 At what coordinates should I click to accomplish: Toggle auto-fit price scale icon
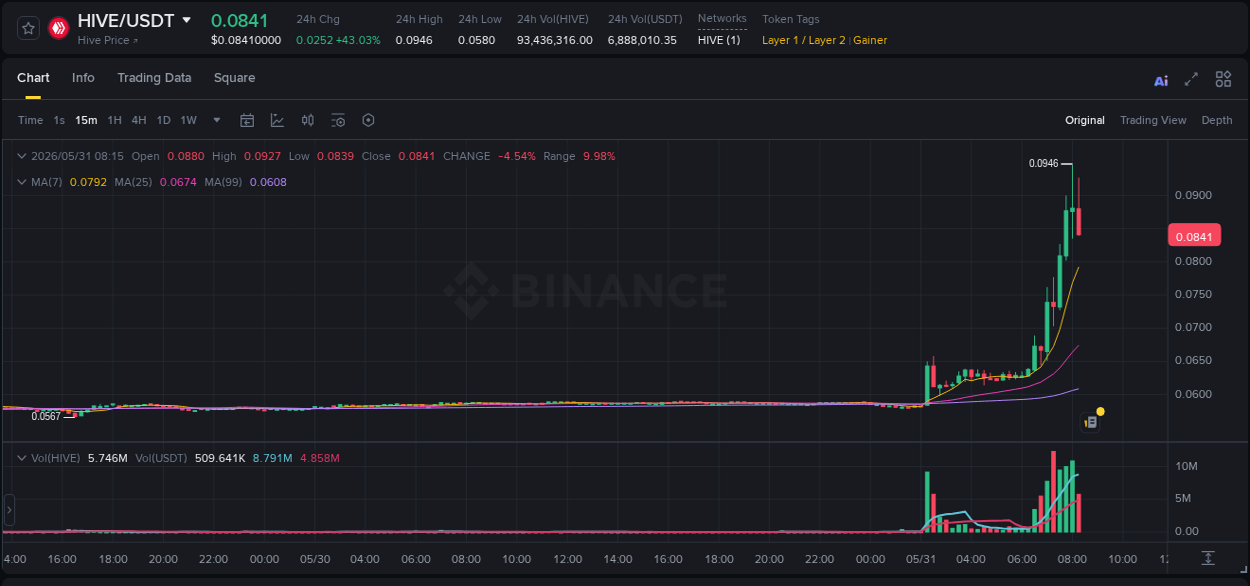tap(1208, 558)
